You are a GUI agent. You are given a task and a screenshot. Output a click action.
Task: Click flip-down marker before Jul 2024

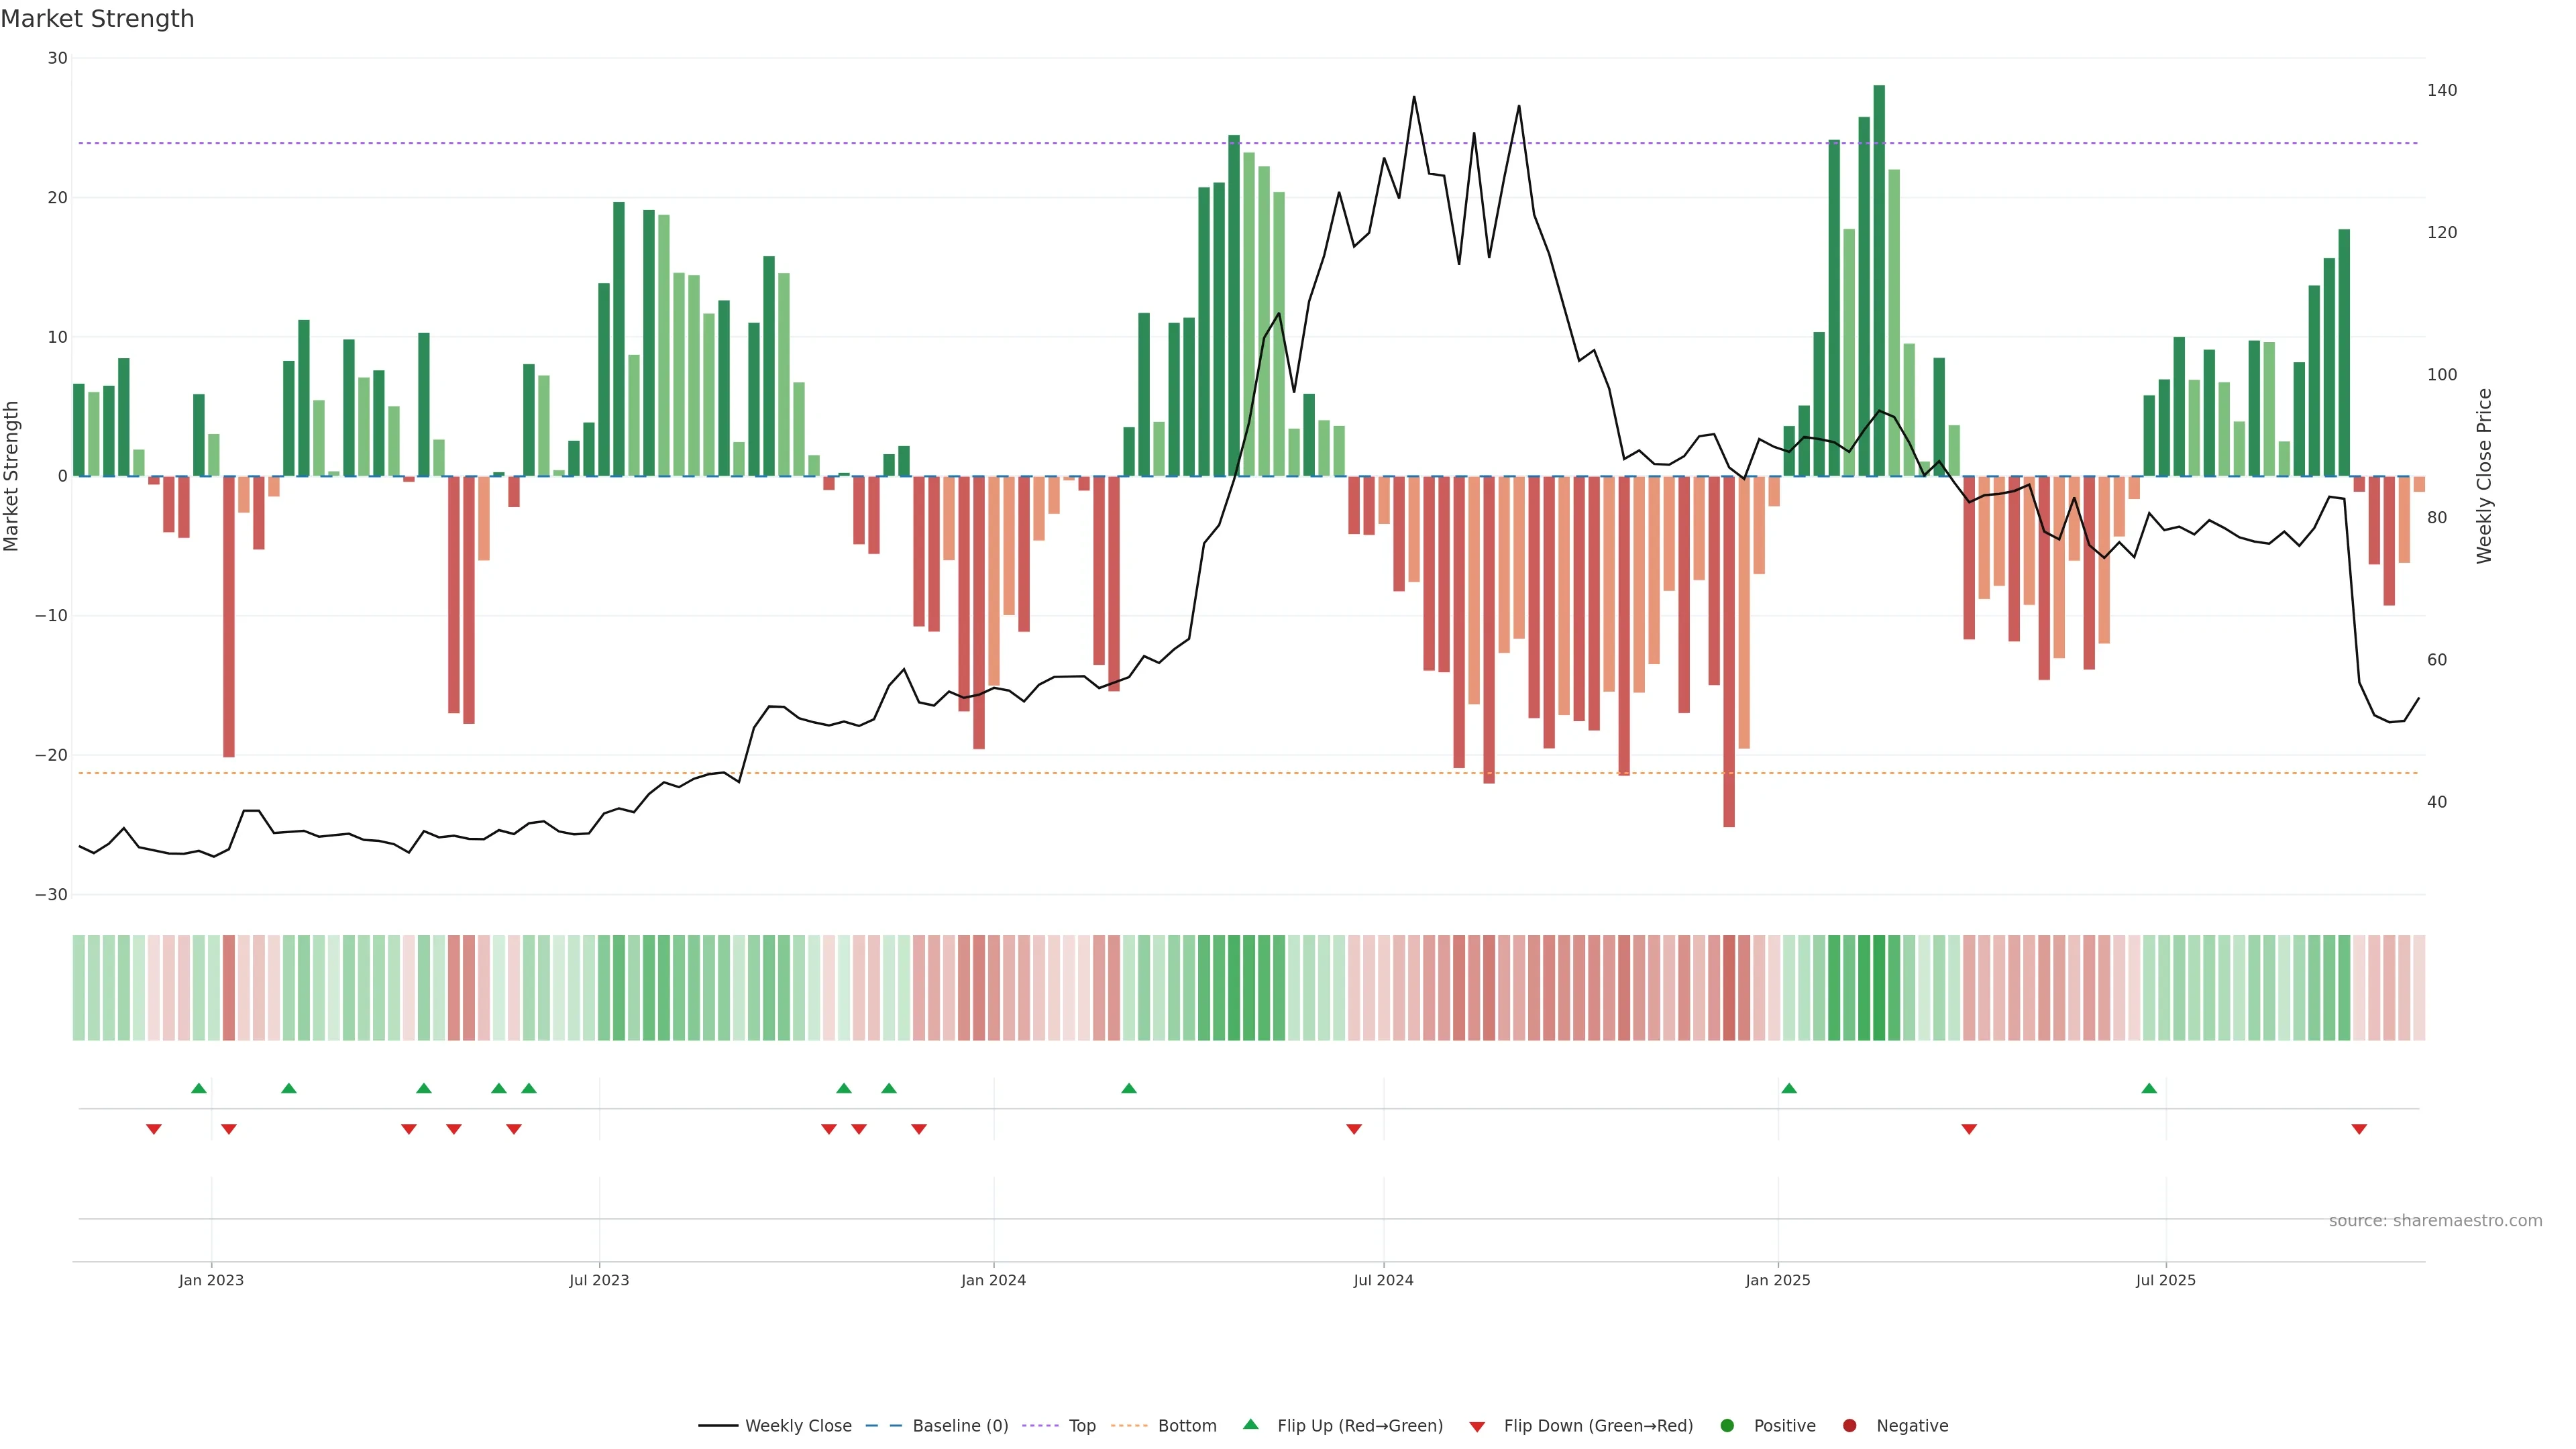(1354, 1129)
